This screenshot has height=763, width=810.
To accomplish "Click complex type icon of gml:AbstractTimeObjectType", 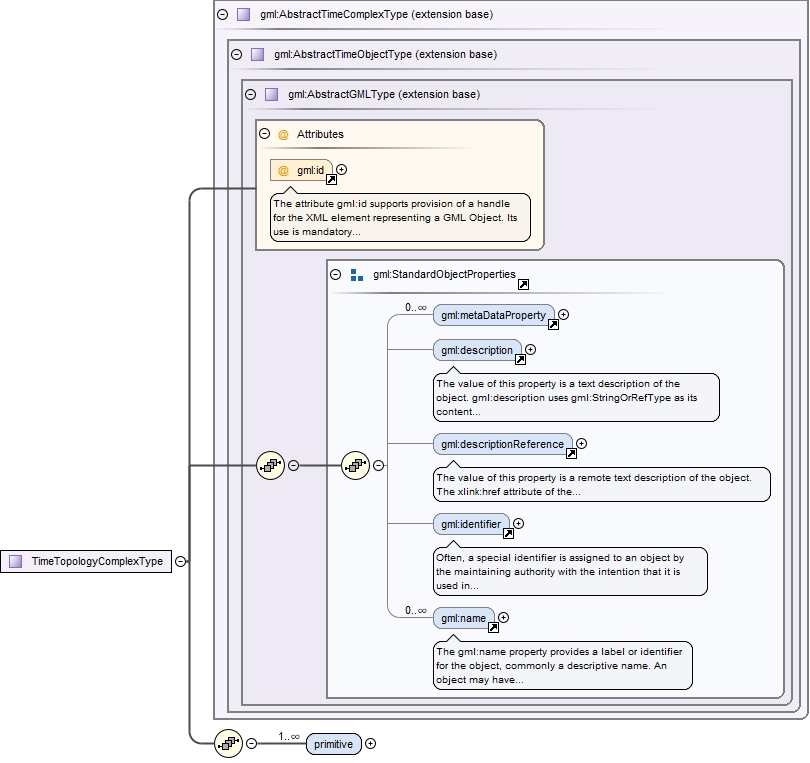I will tap(257, 54).
